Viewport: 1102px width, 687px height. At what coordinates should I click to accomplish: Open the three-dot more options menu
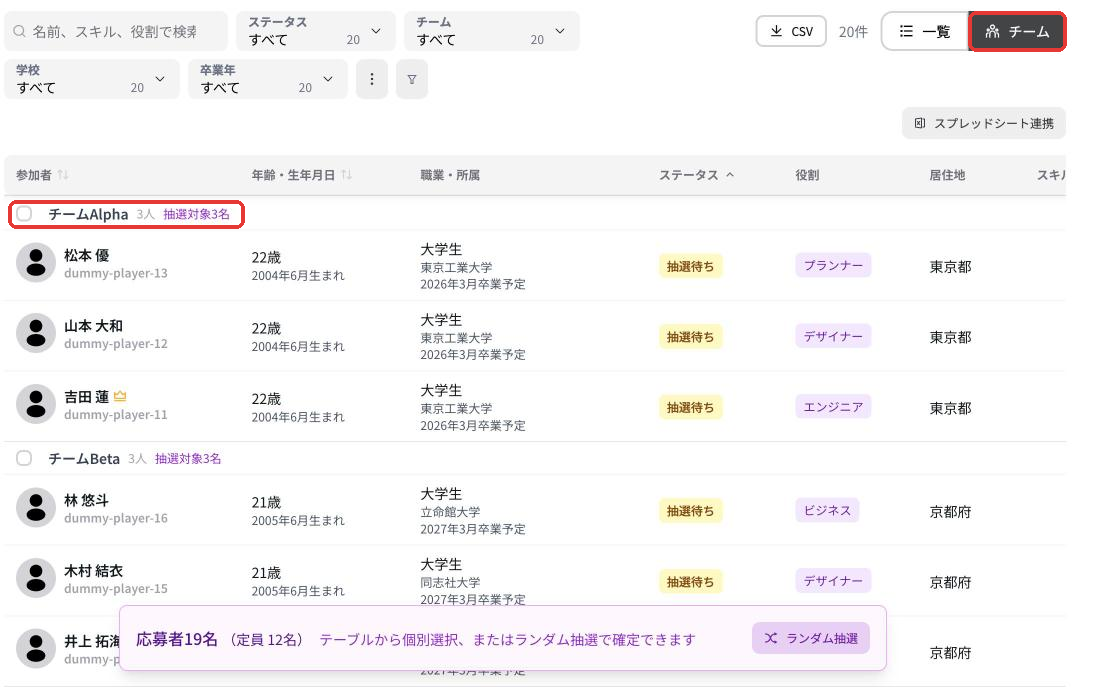click(372, 79)
